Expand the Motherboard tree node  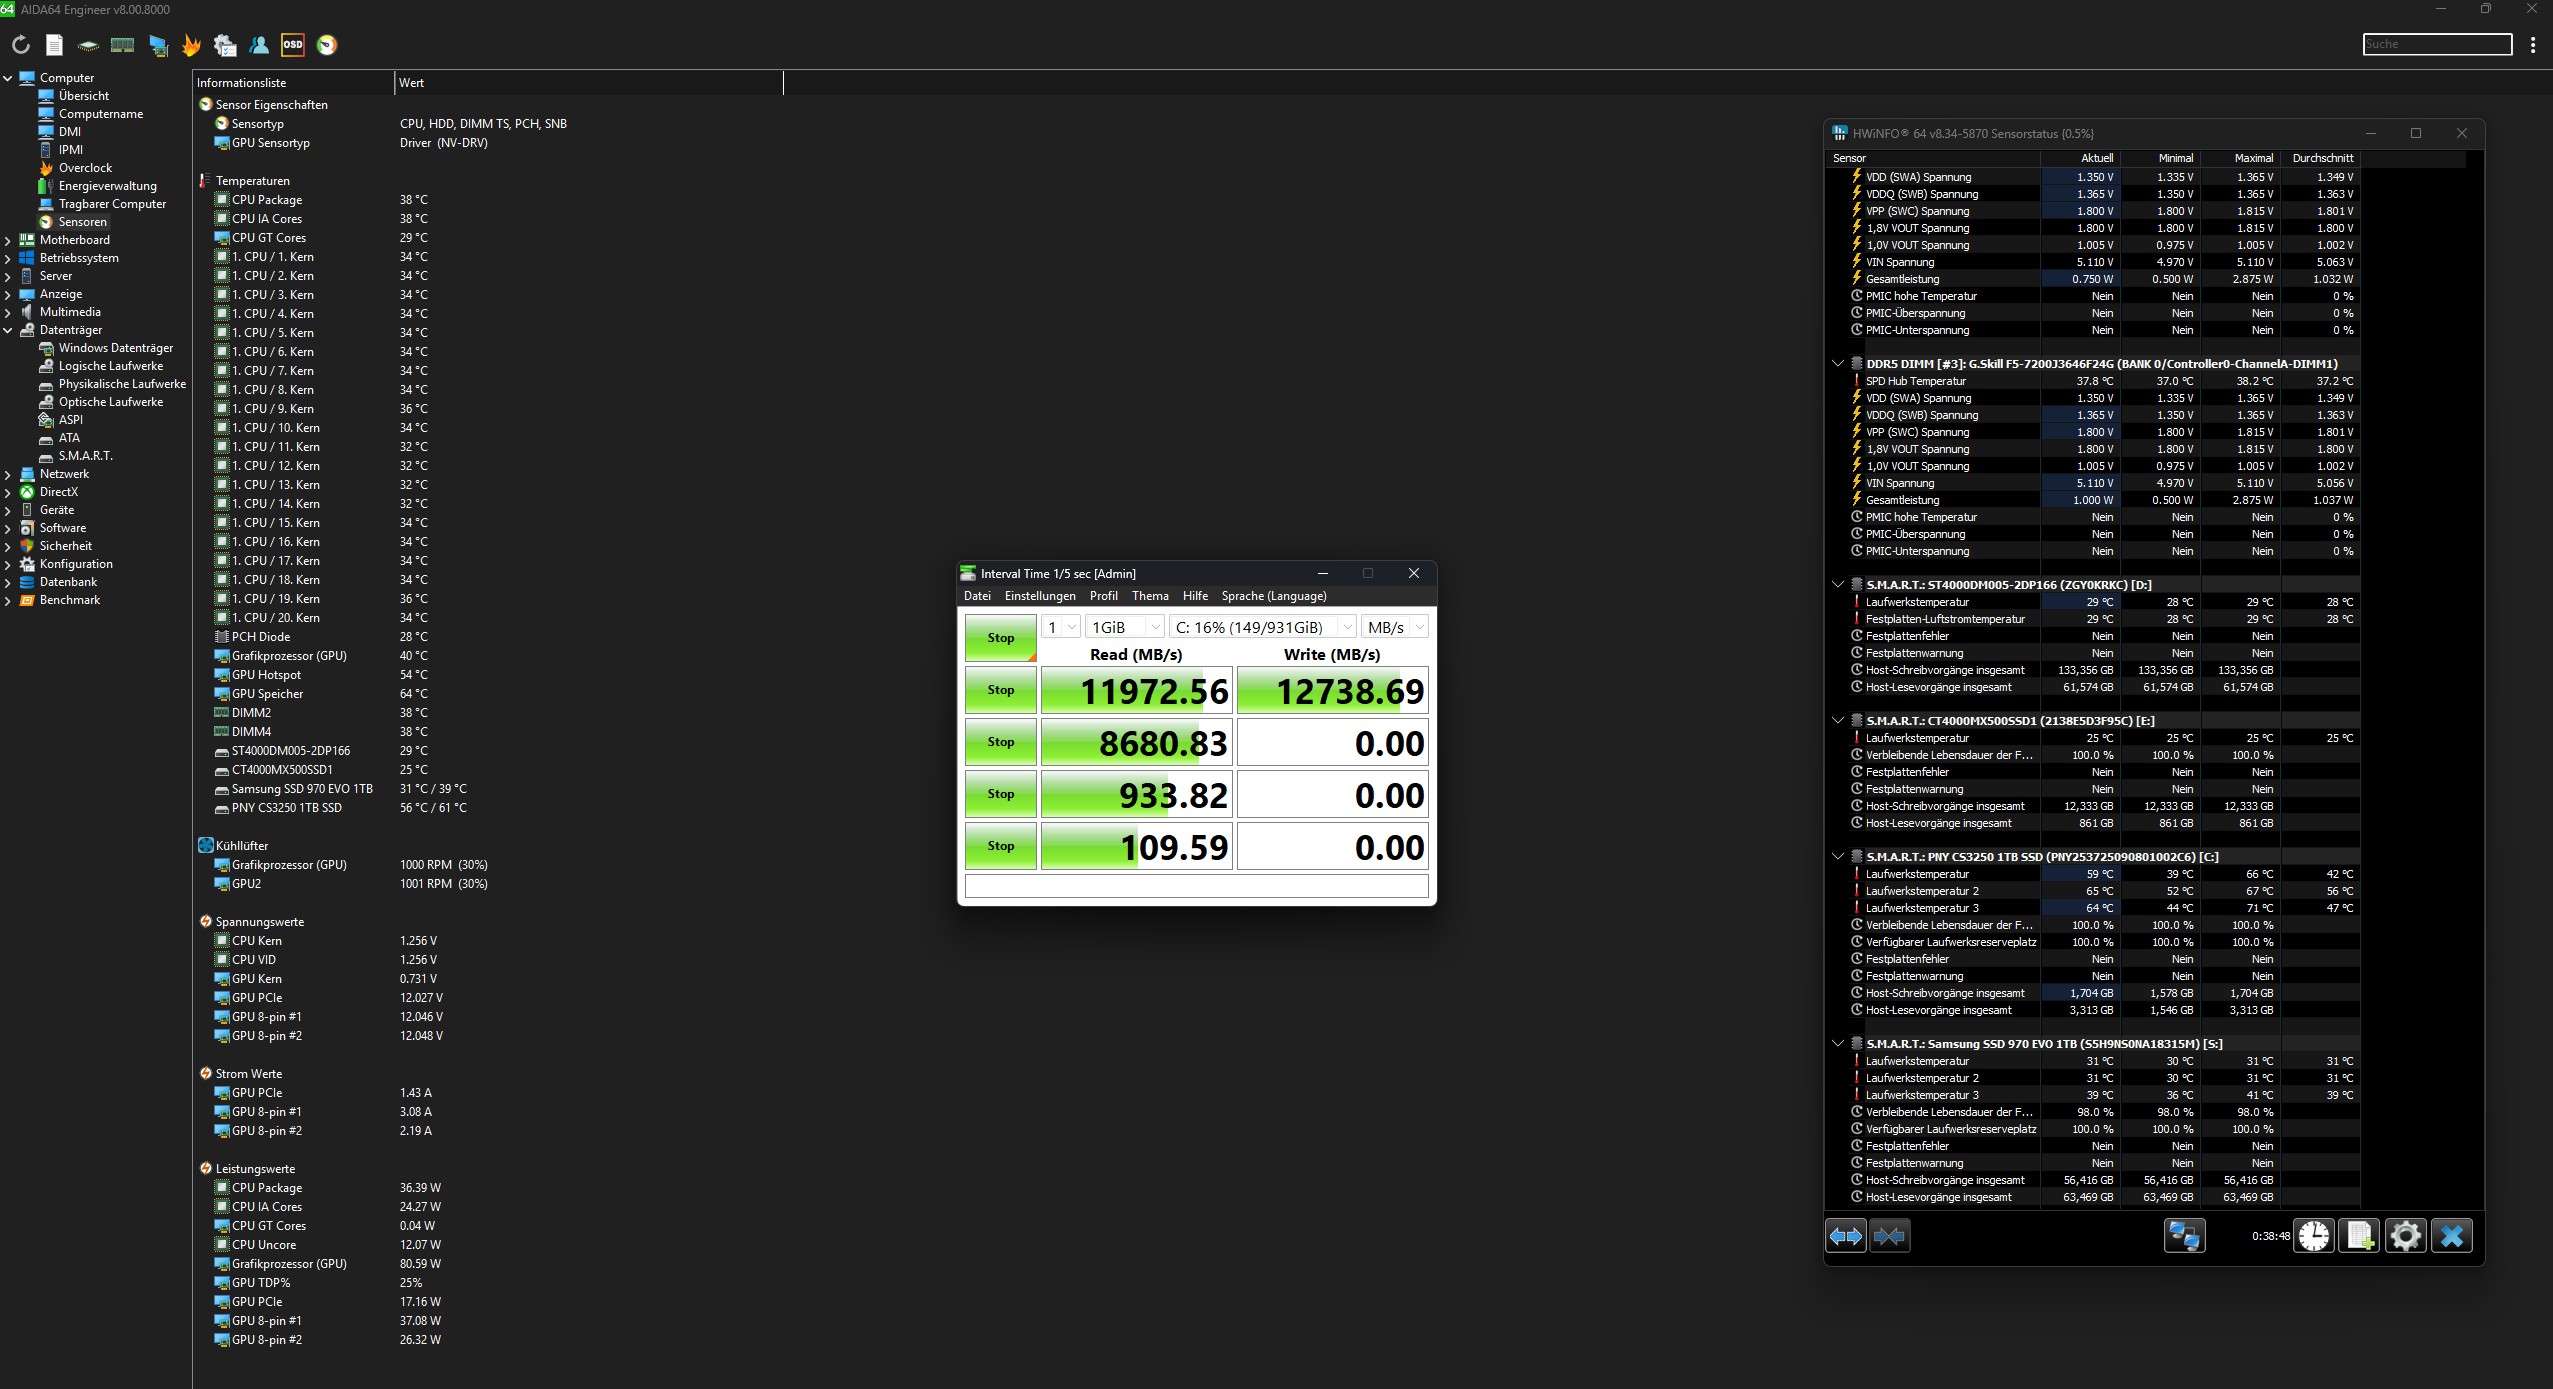coord(8,240)
